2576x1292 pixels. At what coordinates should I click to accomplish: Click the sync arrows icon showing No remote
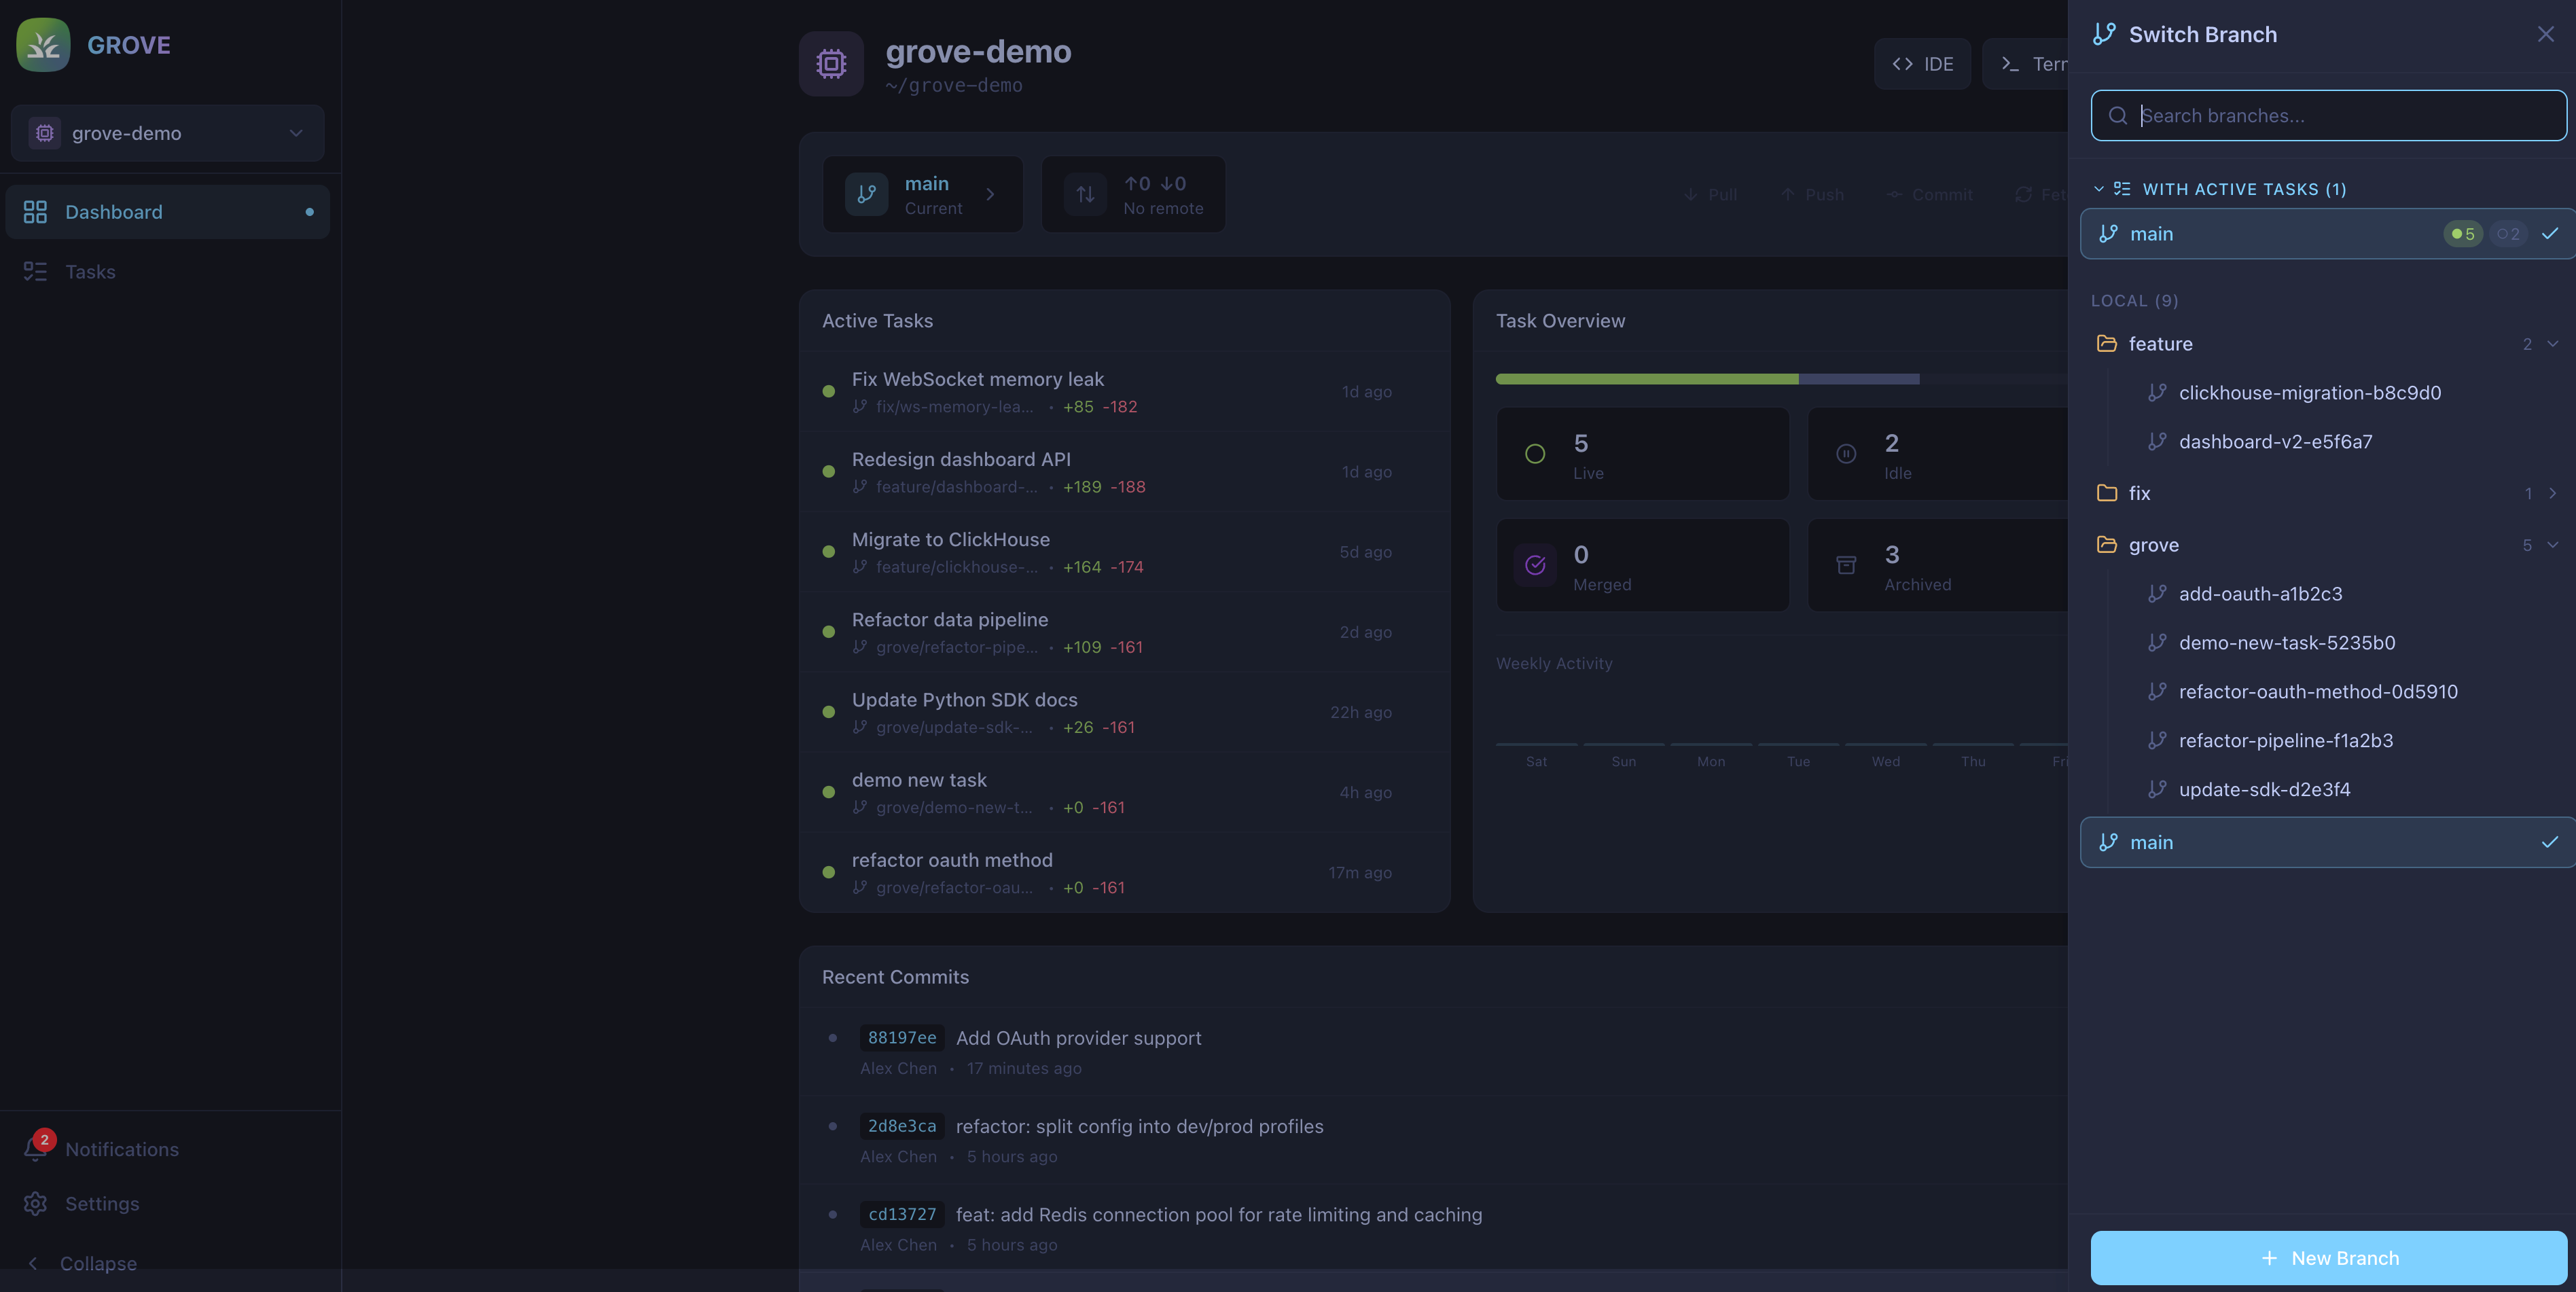pyautogui.click(x=1085, y=194)
